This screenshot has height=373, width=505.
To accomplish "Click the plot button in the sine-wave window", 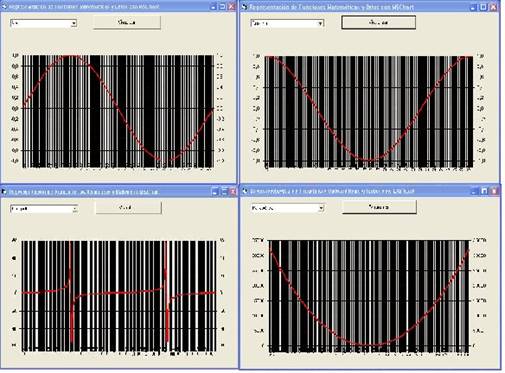I will click(127, 22).
